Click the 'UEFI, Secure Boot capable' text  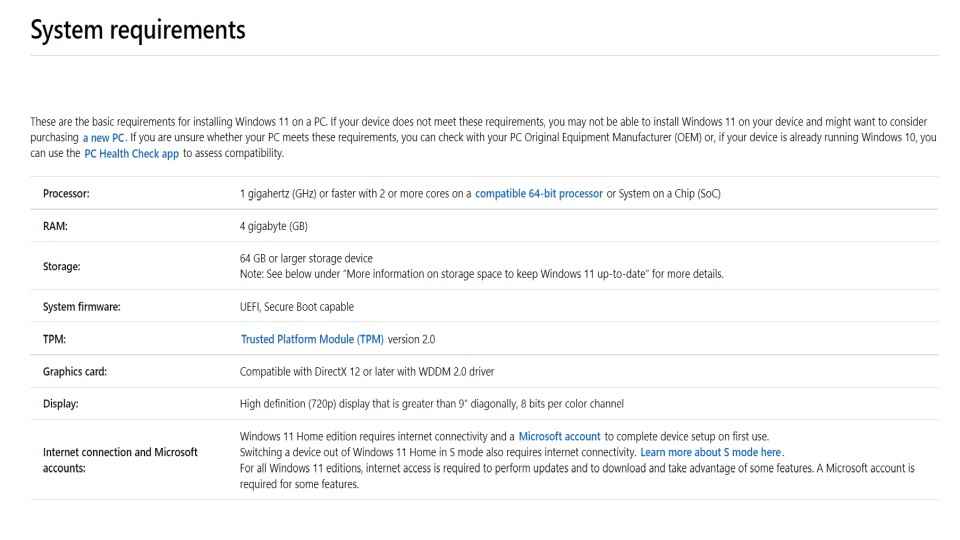tap(297, 307)
